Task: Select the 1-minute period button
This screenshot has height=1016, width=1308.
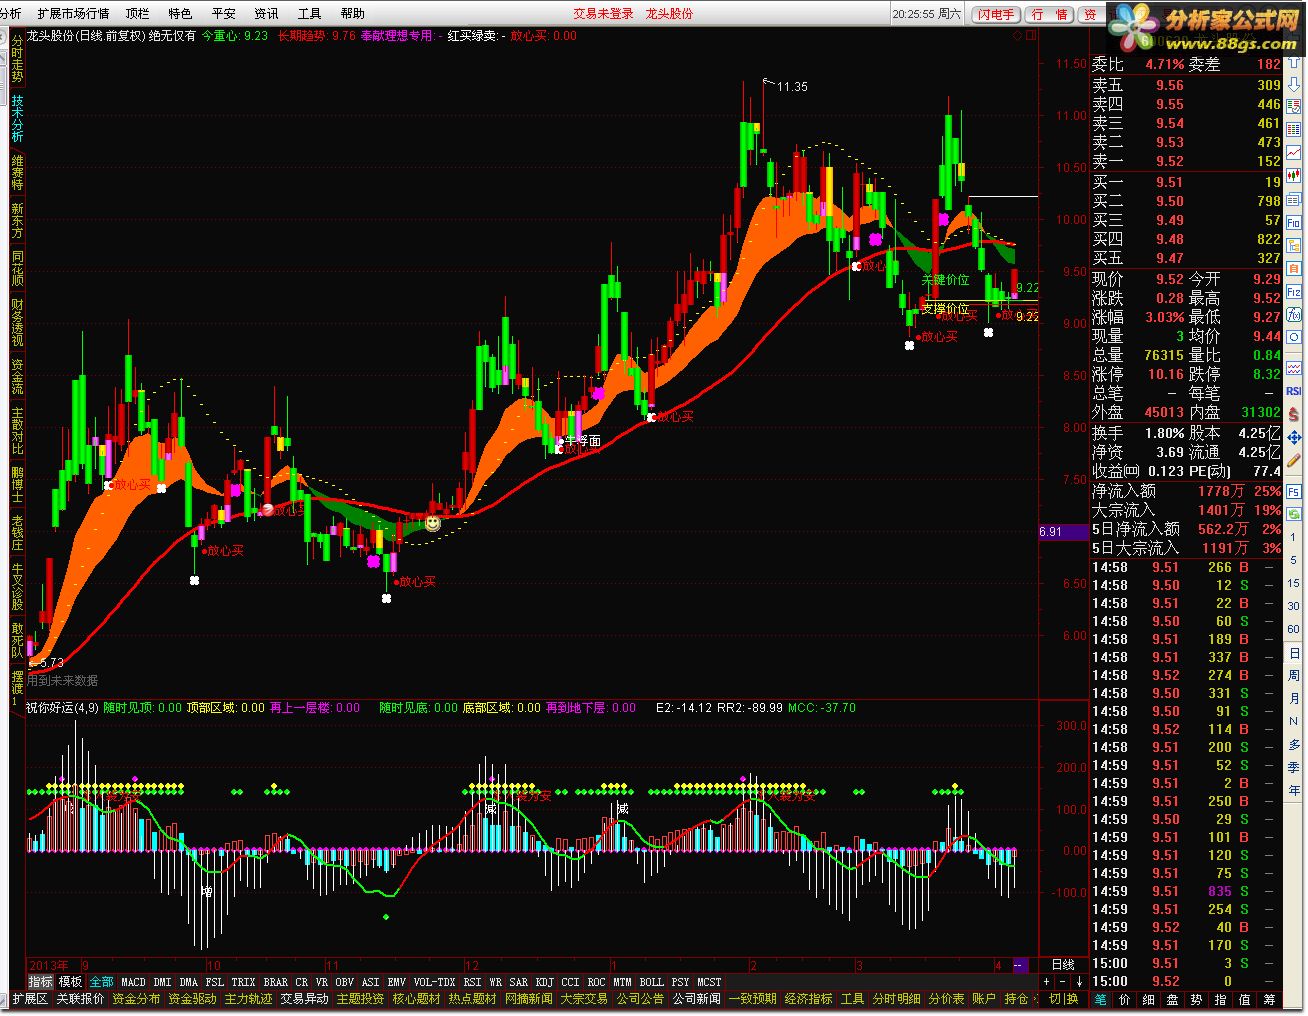Action: point(1293,537)
